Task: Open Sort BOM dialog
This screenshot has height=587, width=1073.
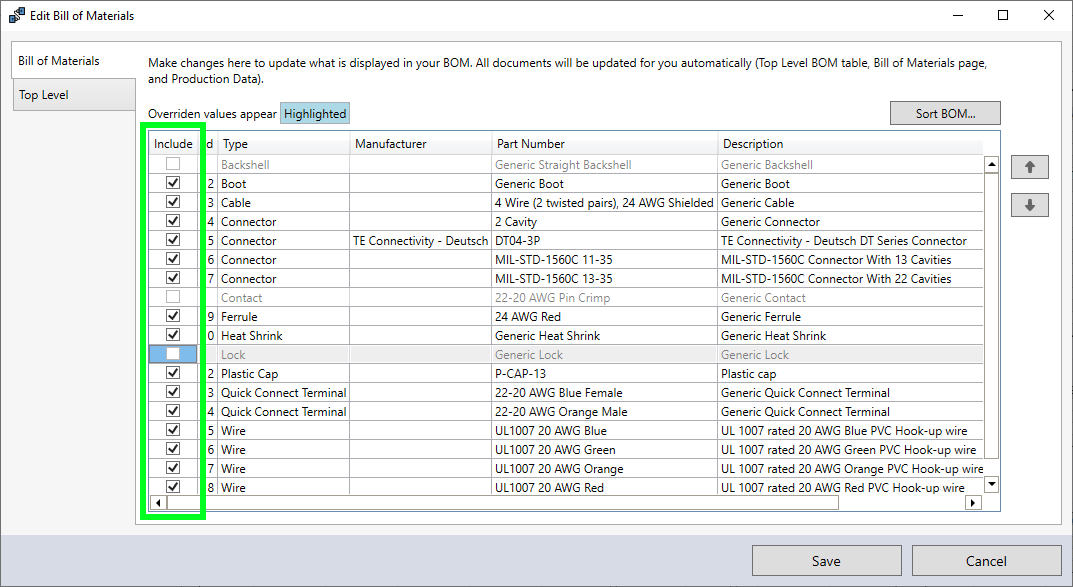Action: (945, 114)
